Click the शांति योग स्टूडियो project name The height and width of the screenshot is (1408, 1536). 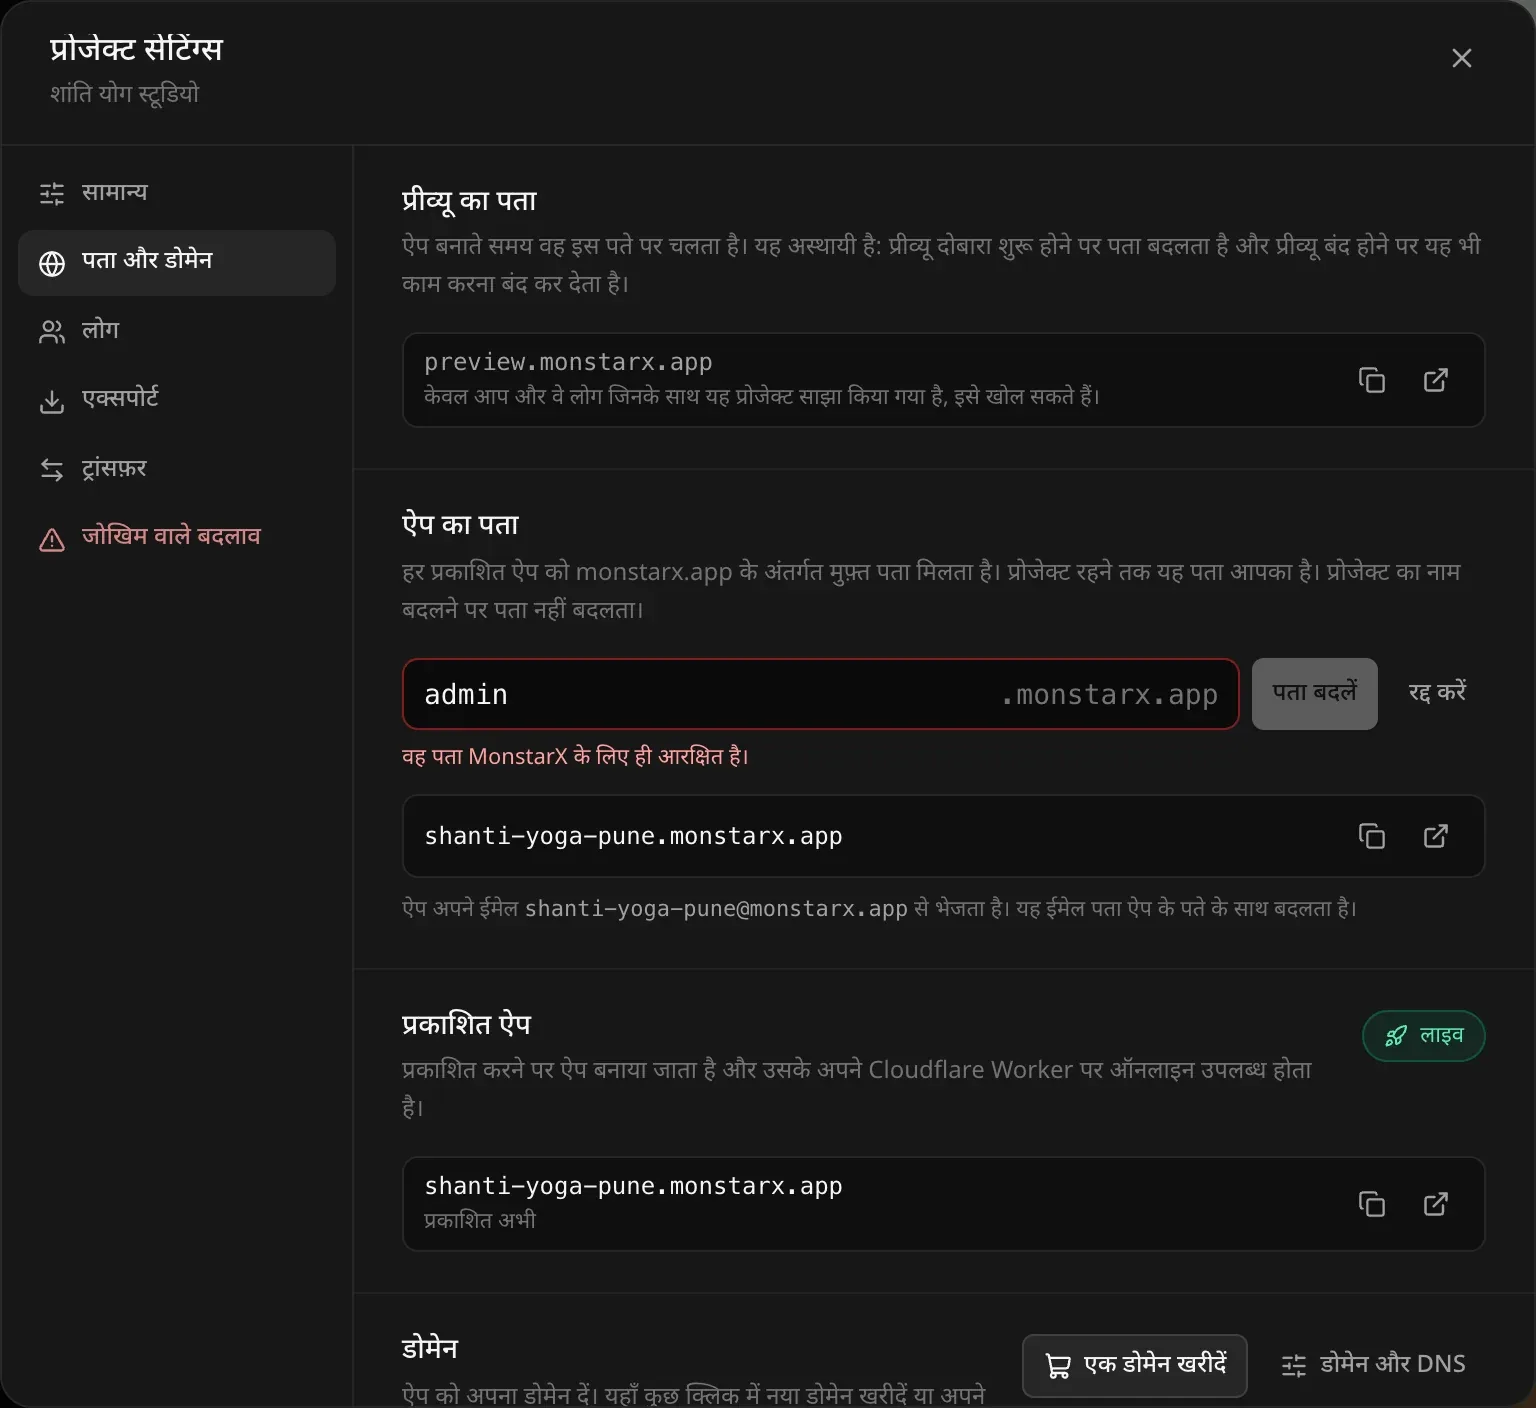coord(125,94)
